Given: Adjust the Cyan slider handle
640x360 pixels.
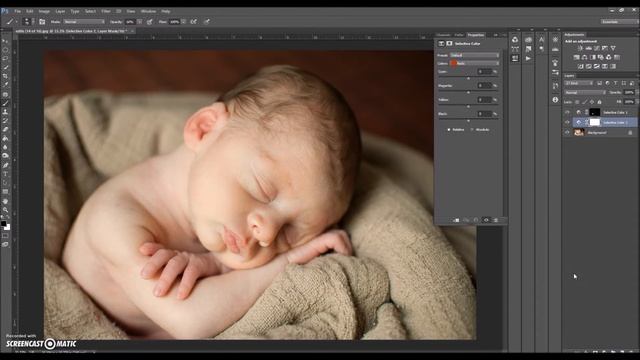Looking at the screenshot, I should tap(469, 78).
